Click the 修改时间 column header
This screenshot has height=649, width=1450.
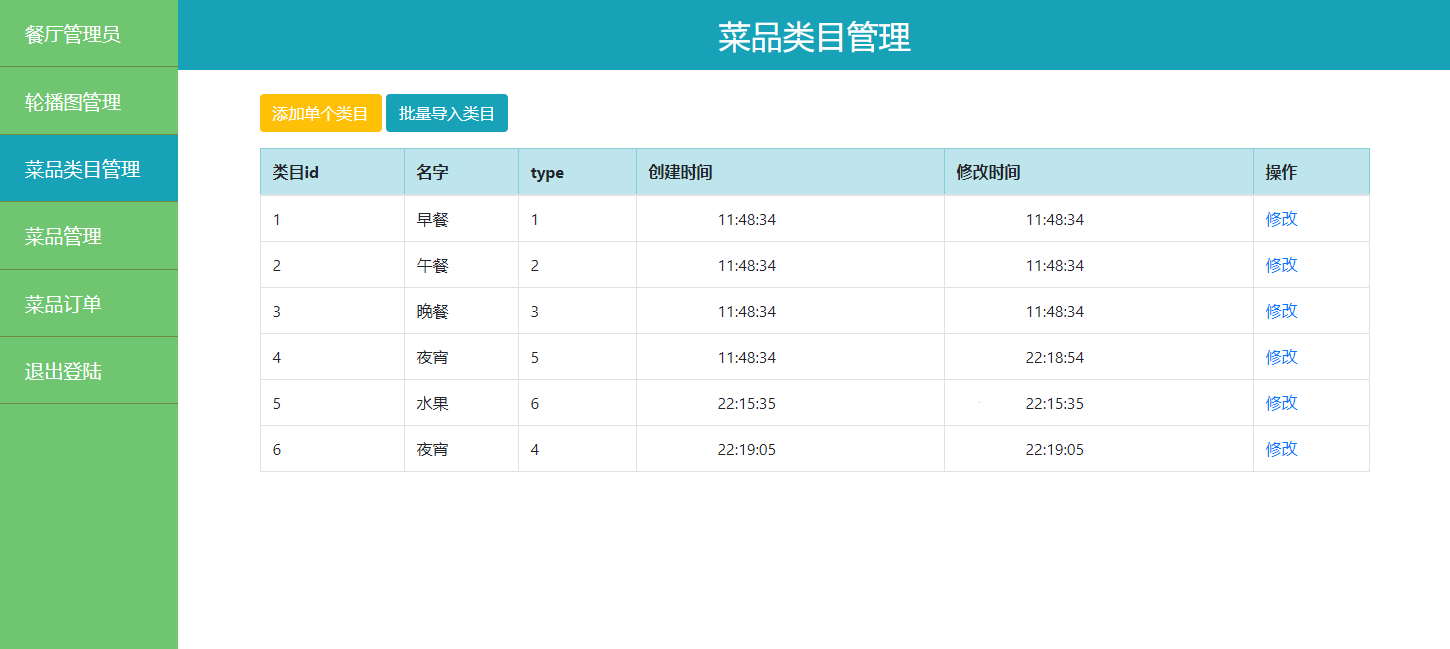(x=988, y=172)
